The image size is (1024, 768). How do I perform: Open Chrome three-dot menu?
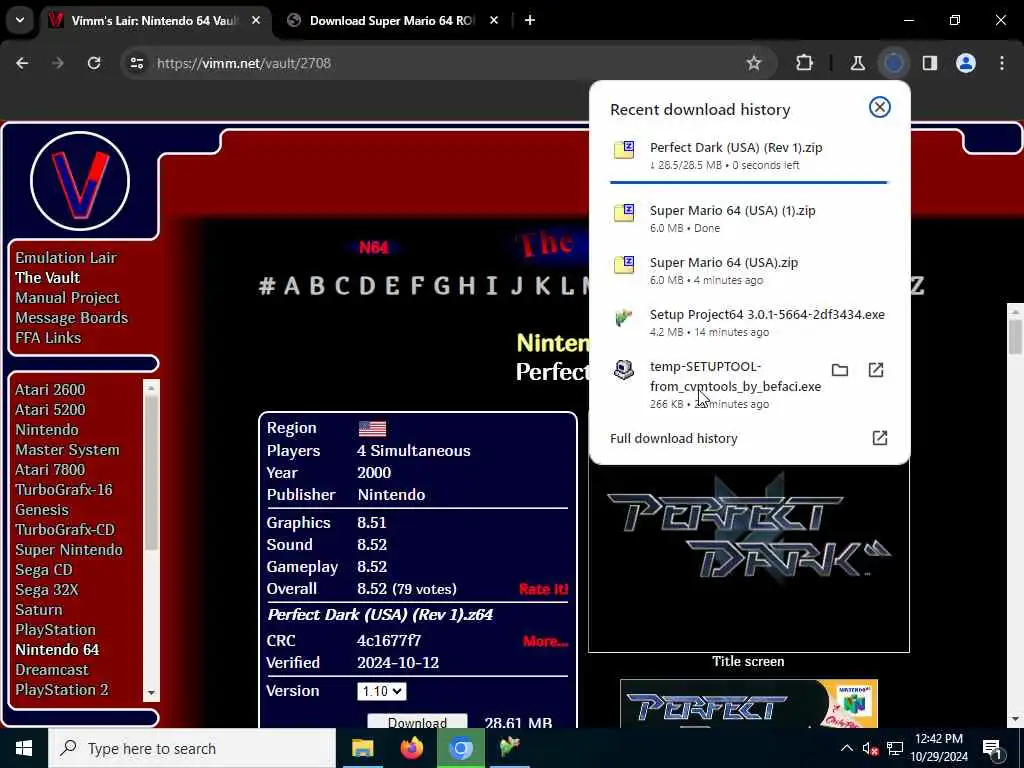(x=1002, y=63)
